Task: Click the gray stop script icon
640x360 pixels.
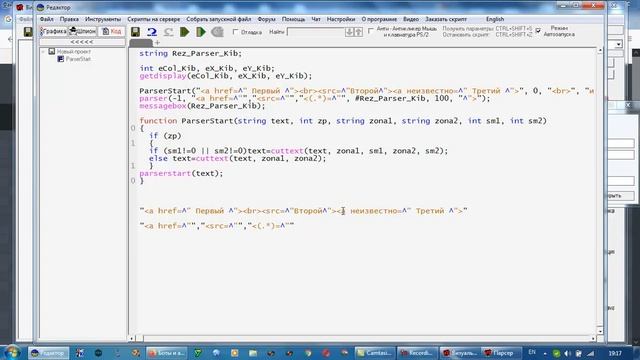Action: tap(217, 32)
